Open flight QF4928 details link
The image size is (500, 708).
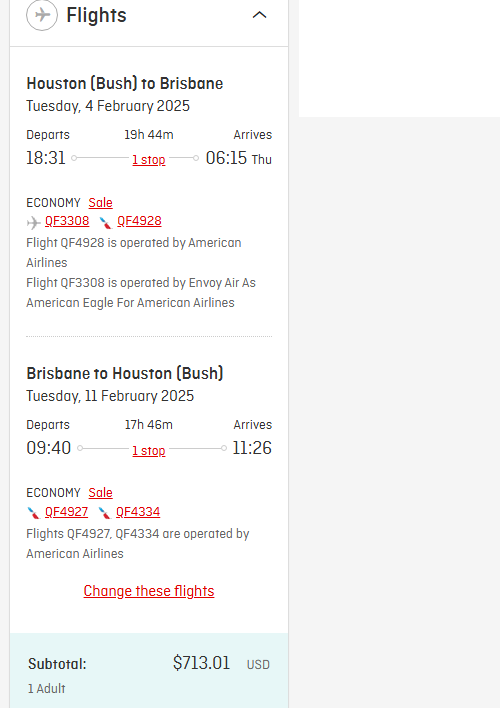pos(139,221)
